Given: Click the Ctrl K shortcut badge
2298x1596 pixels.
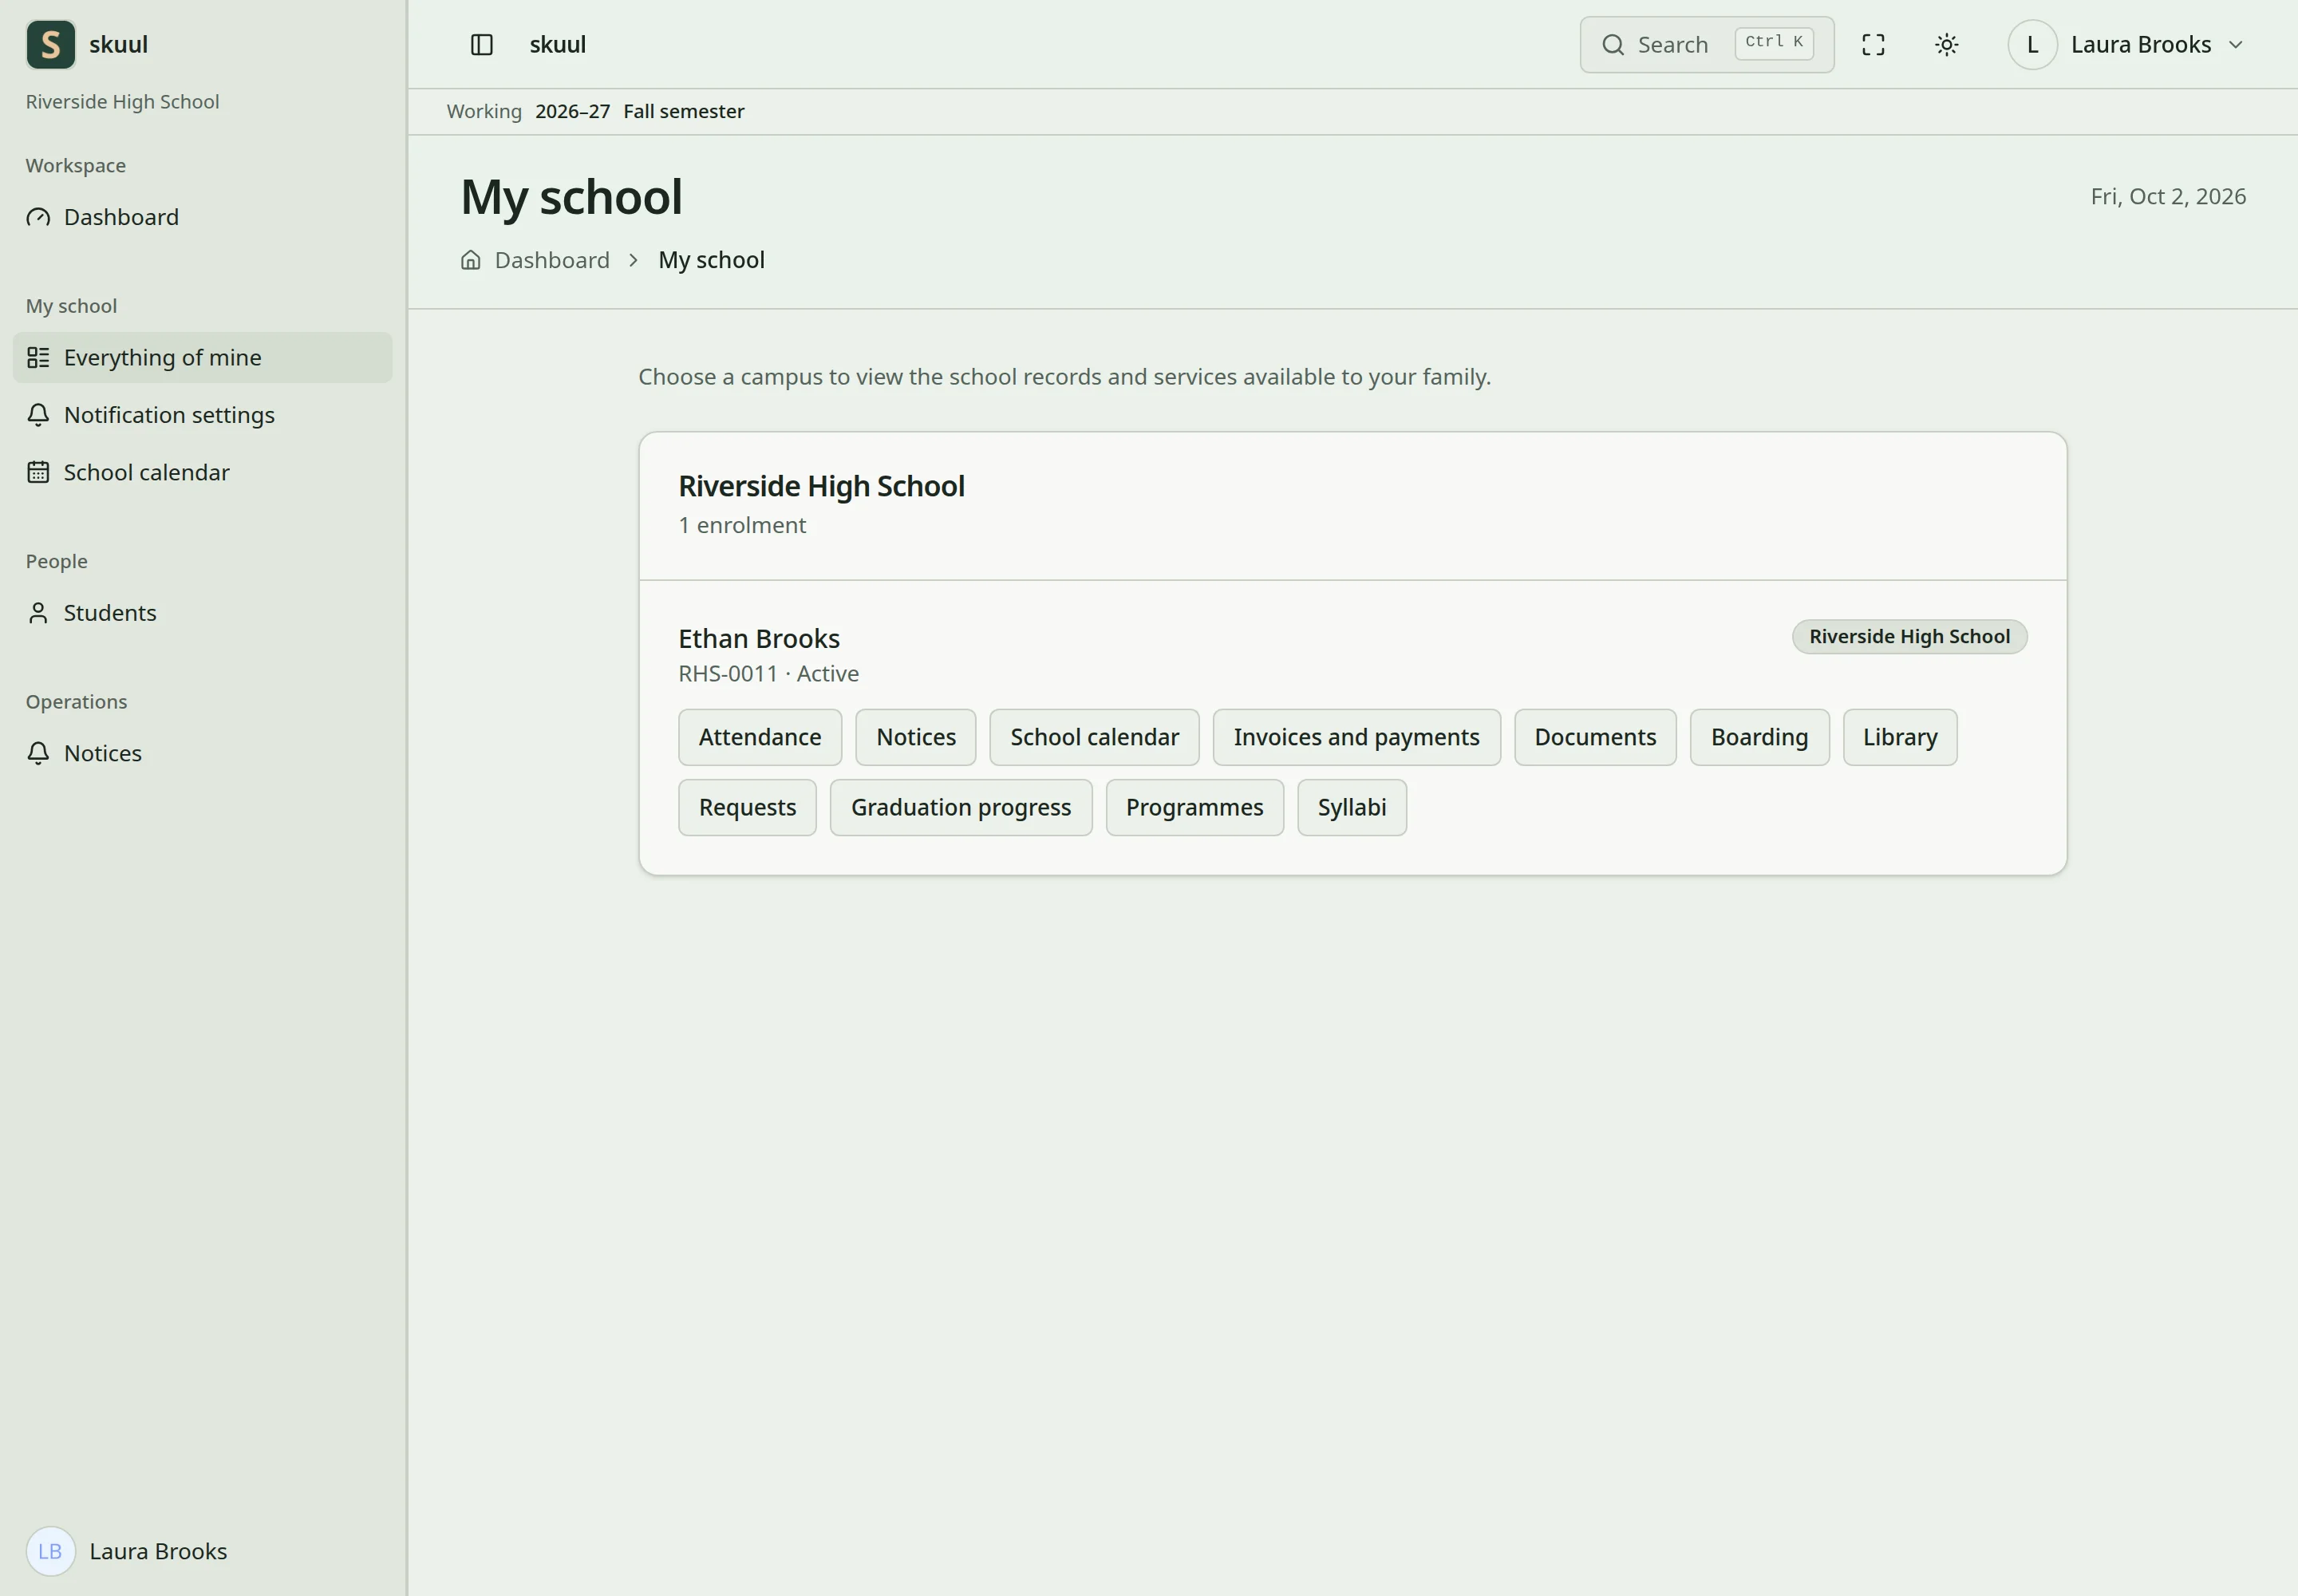Looking at the screenshot, I should [x=1774, y=43].
